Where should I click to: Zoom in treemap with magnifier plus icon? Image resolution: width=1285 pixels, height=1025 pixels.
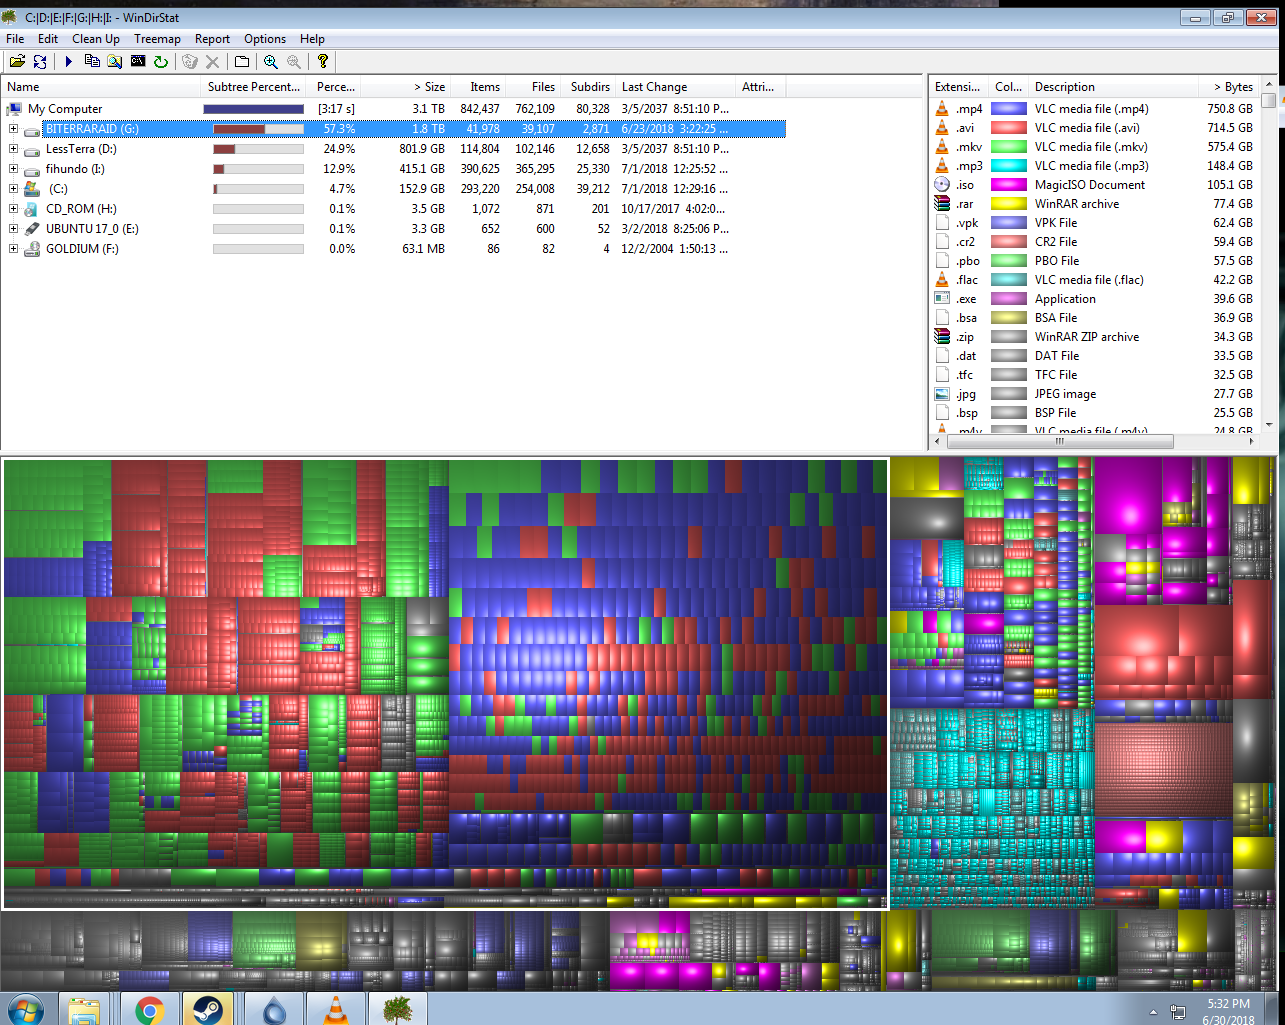coord(270,62)
